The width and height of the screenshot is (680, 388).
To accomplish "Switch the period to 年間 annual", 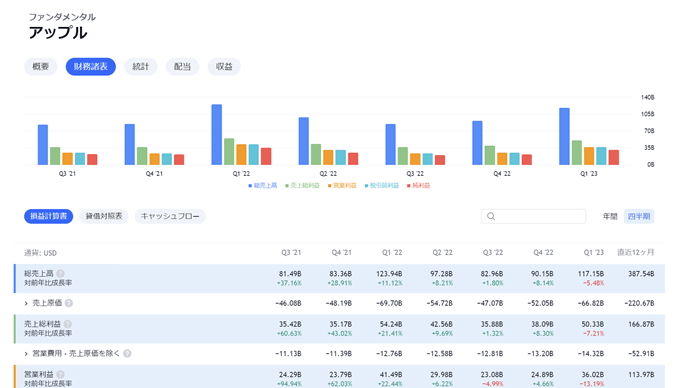I will [x=610, y=216].
